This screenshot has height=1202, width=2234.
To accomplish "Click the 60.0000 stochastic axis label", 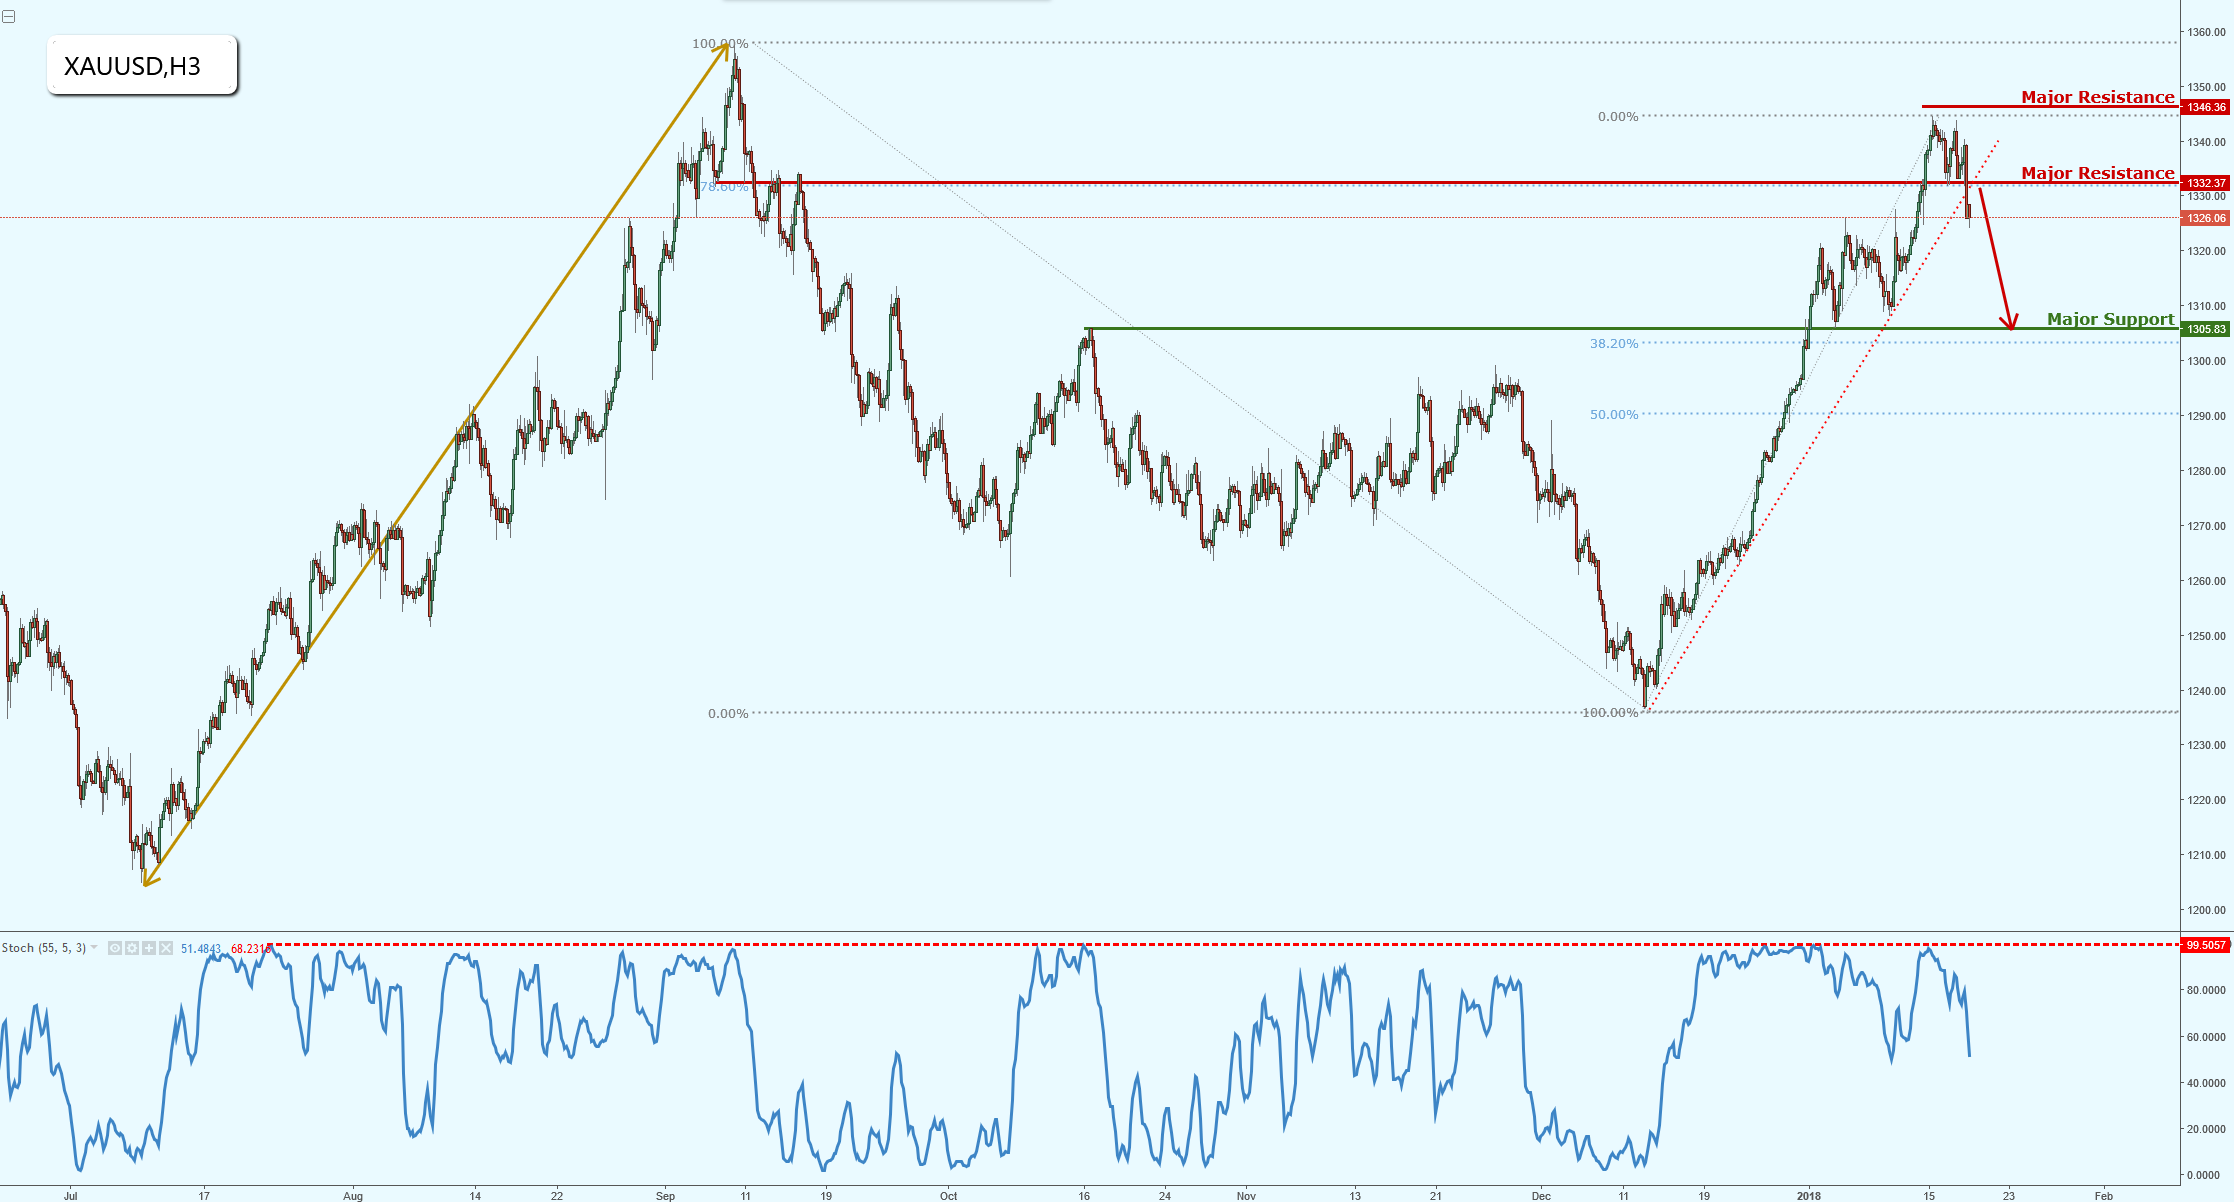I will [2205, 1037].
